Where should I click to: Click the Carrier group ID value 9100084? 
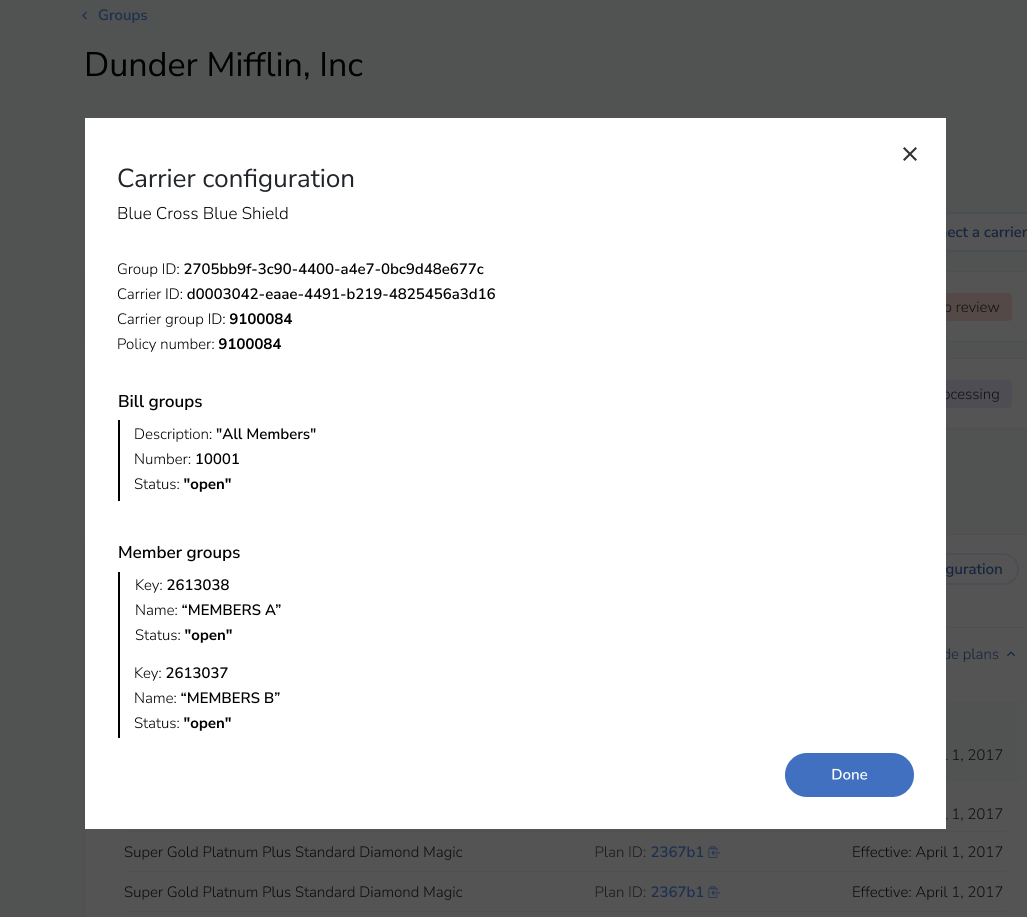pos(261,319)
